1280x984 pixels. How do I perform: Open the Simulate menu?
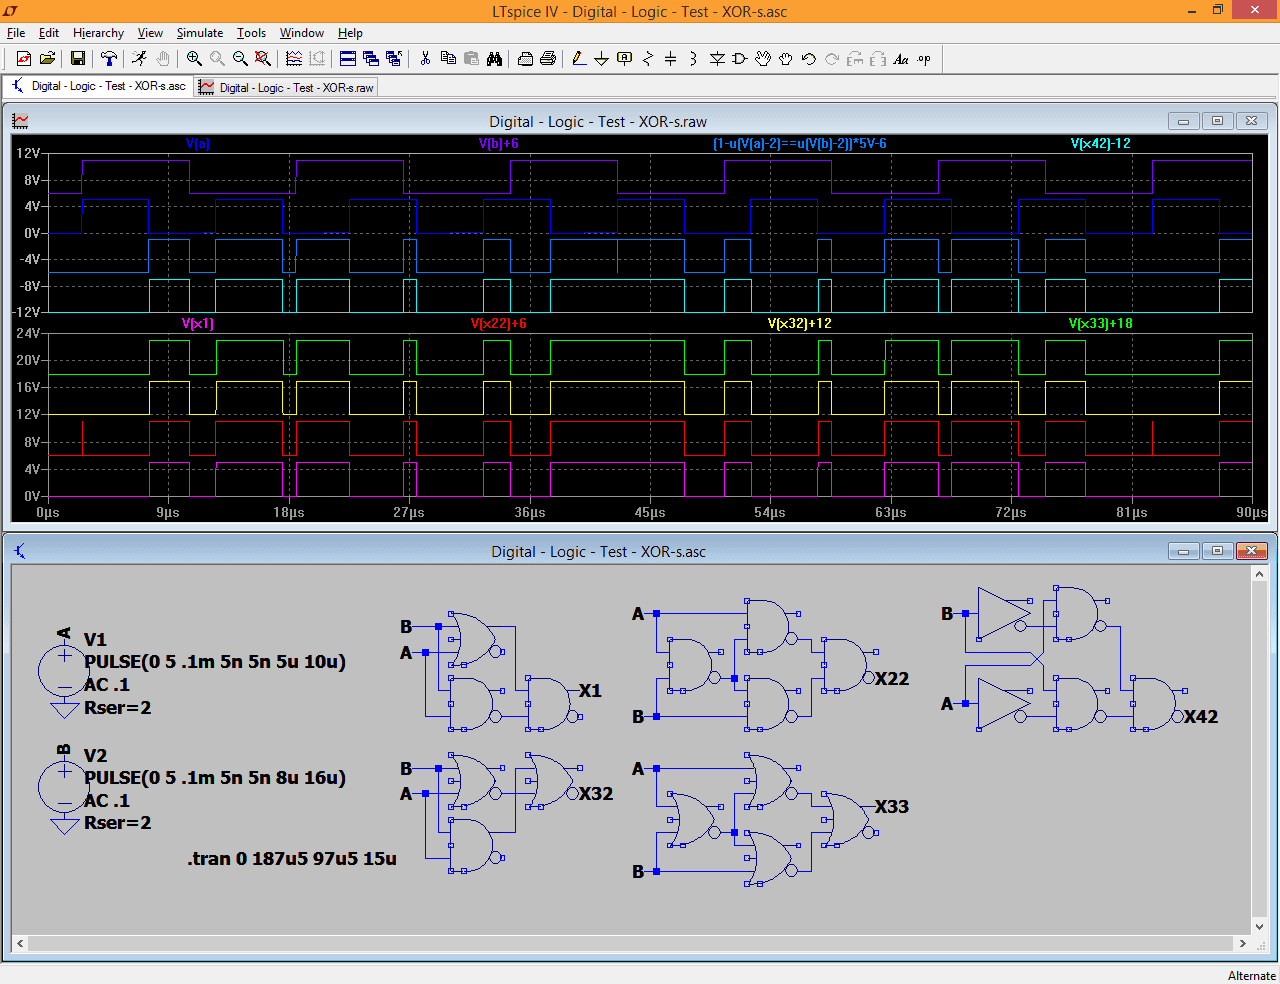tap(200, 33)
